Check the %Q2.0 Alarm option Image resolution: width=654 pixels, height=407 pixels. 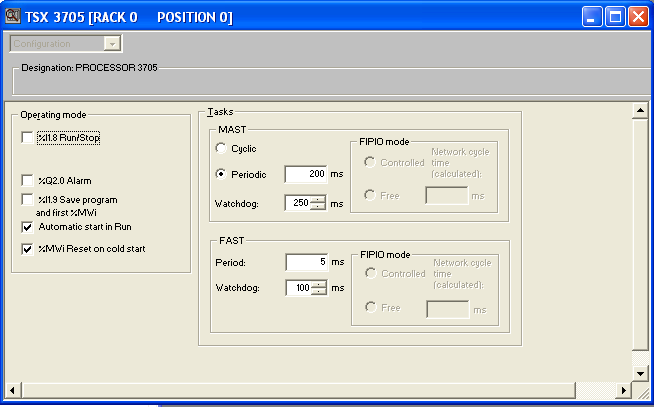pyautogui.click(x=27, y=180)
